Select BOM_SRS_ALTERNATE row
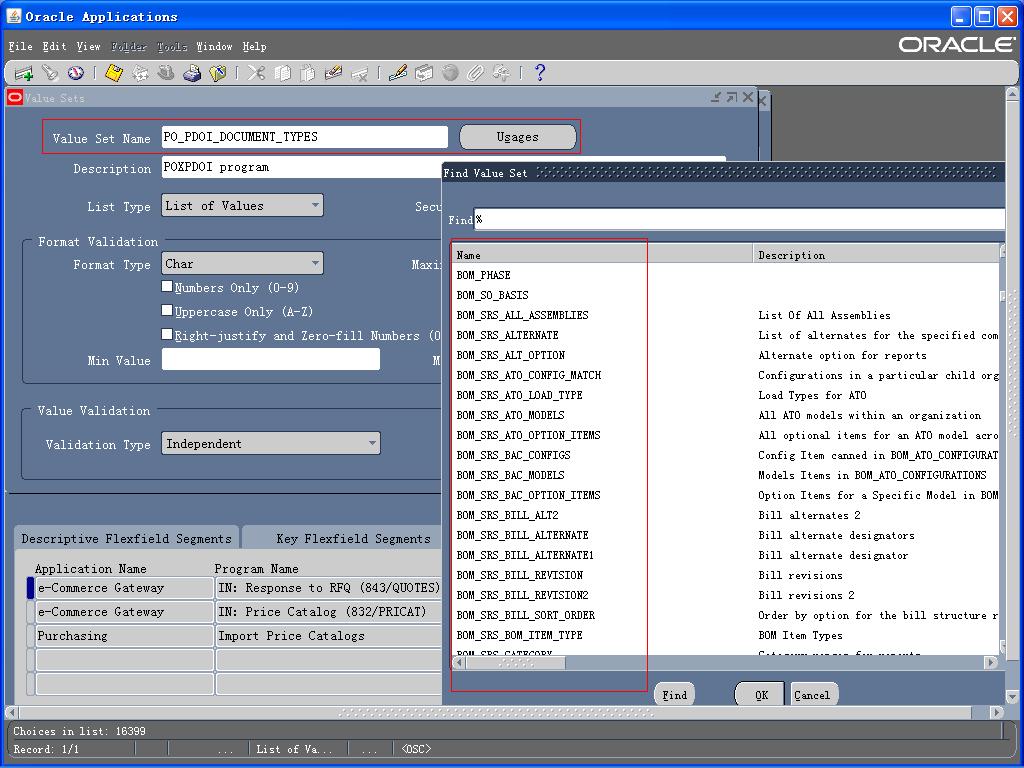 point(507,335)
